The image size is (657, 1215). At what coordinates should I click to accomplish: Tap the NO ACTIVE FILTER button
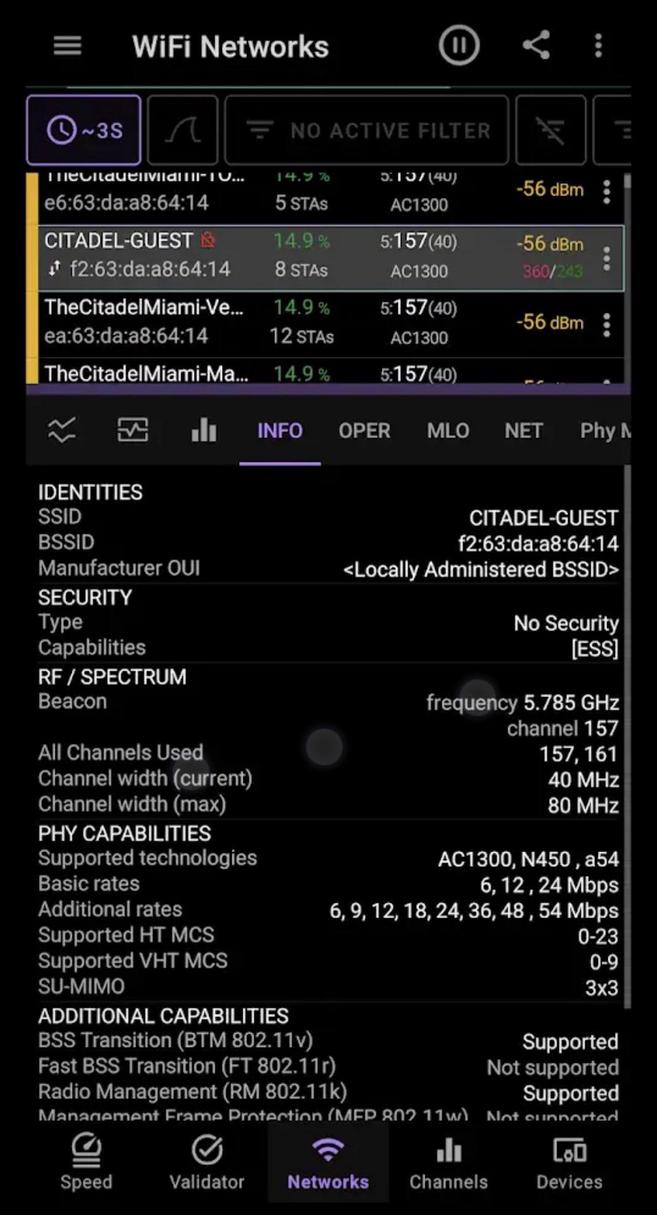point(367,130)
